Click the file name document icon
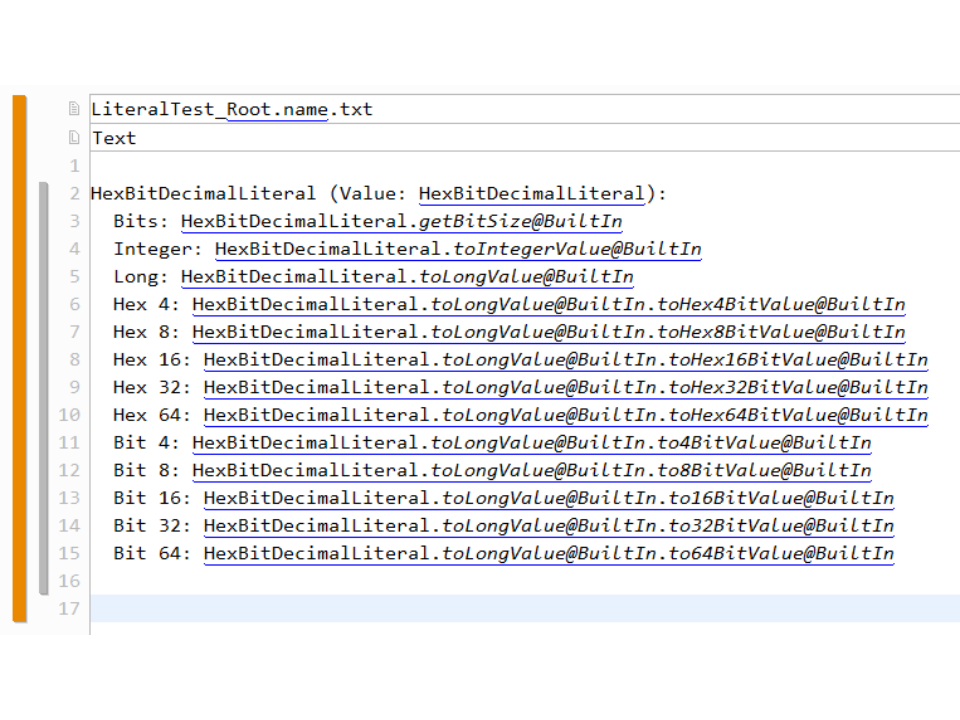960x720 pixels. pyautogui.click(x=74, y=109)
